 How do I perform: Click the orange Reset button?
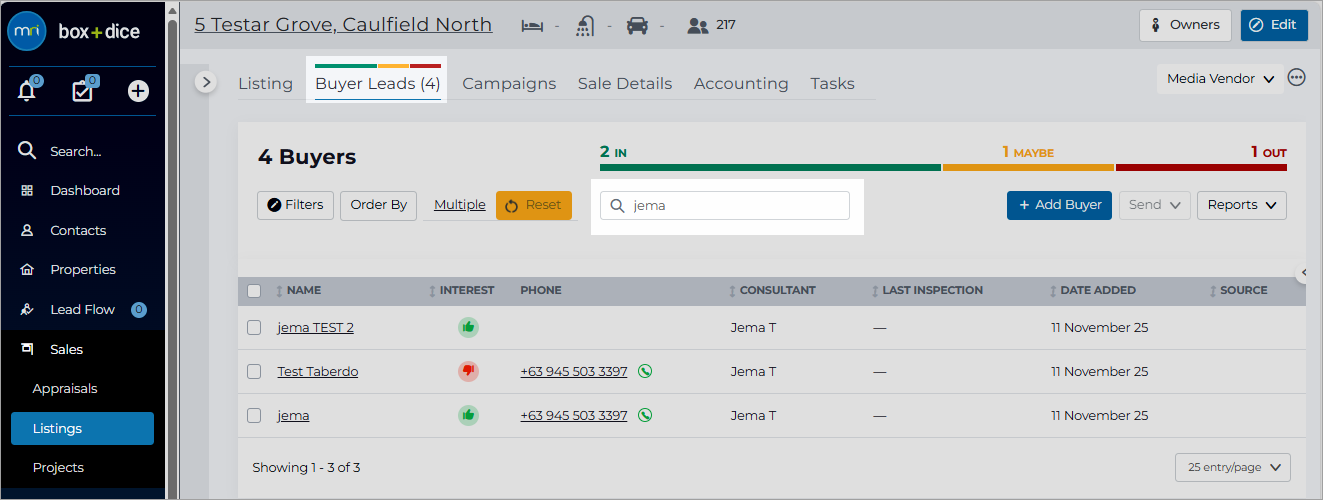534,205
